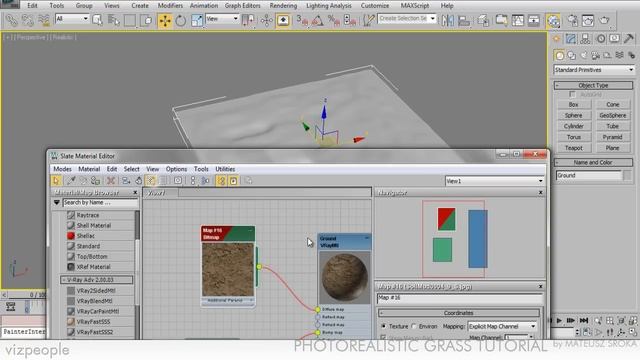This screenshot has height=360, width=640.
Task: Switch to the Display command panel tab
Action: (614, 39)
